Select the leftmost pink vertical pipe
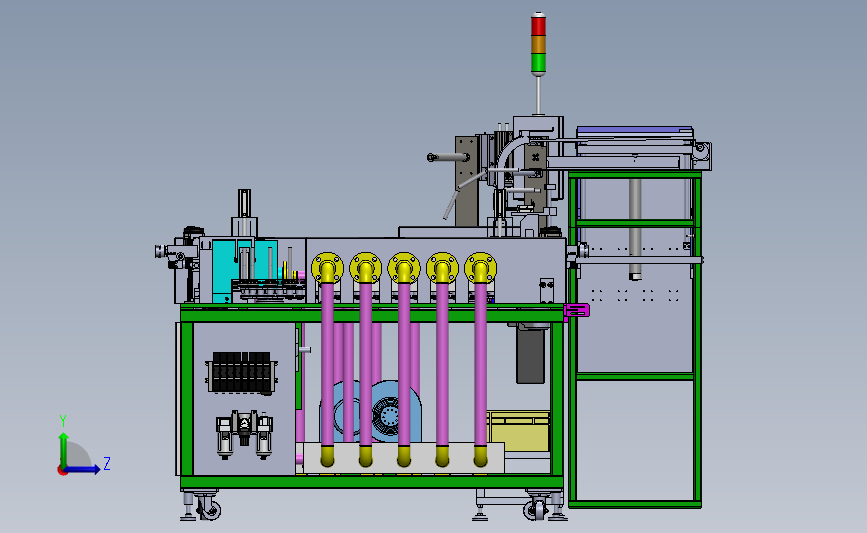Screen dimensions: 867x533 click(x=327, y=364)
